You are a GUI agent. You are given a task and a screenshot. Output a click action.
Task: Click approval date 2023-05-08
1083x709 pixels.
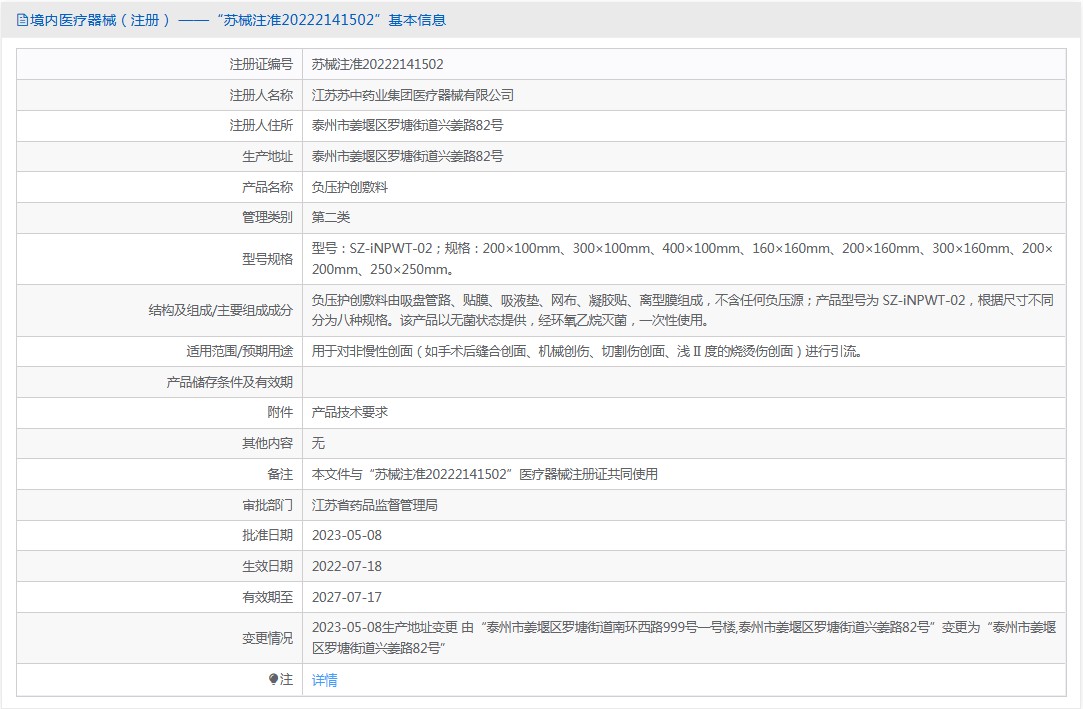(347, 535)
